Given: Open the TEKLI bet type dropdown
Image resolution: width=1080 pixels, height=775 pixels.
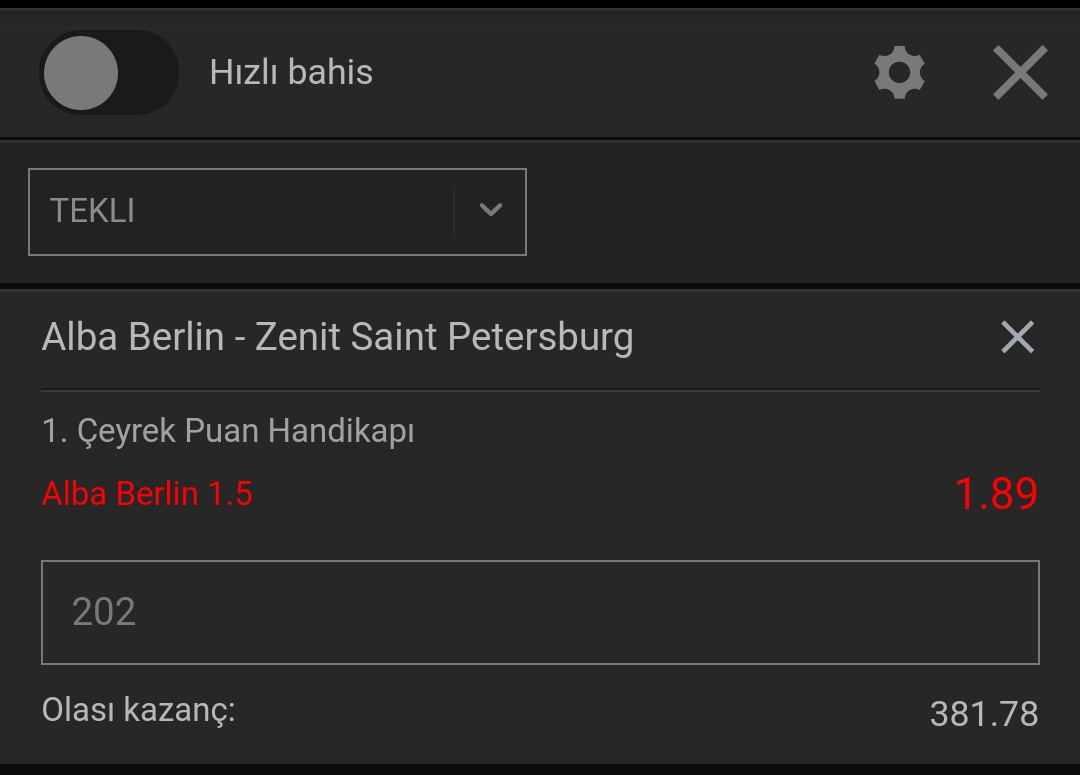Looking at the screenshot, I should coord(278,211).
